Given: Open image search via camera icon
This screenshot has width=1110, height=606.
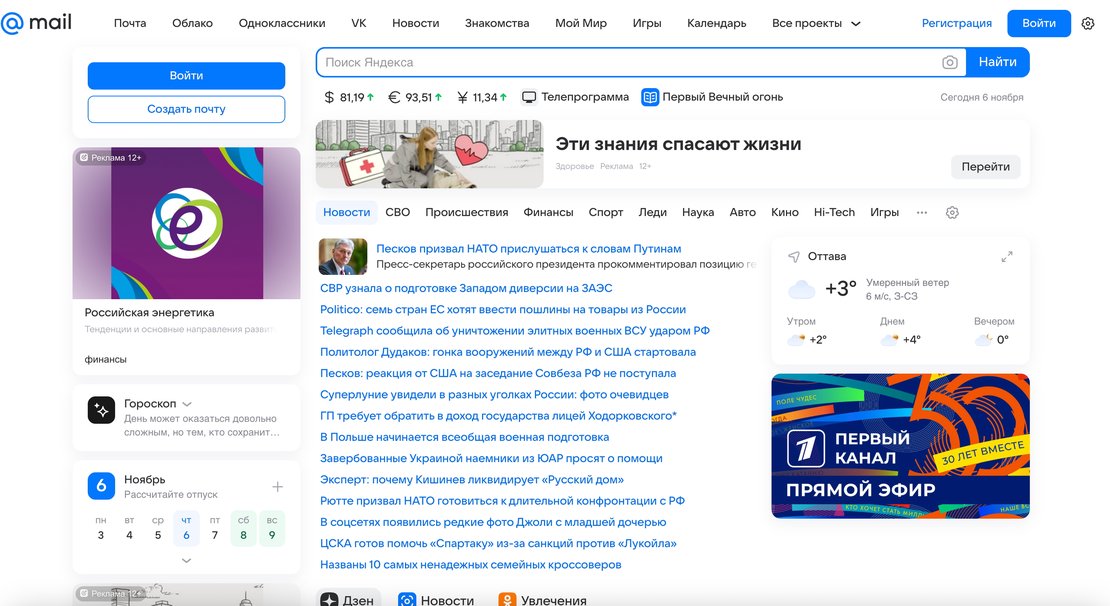Looking at the screenshot, I should coord(949,62).
